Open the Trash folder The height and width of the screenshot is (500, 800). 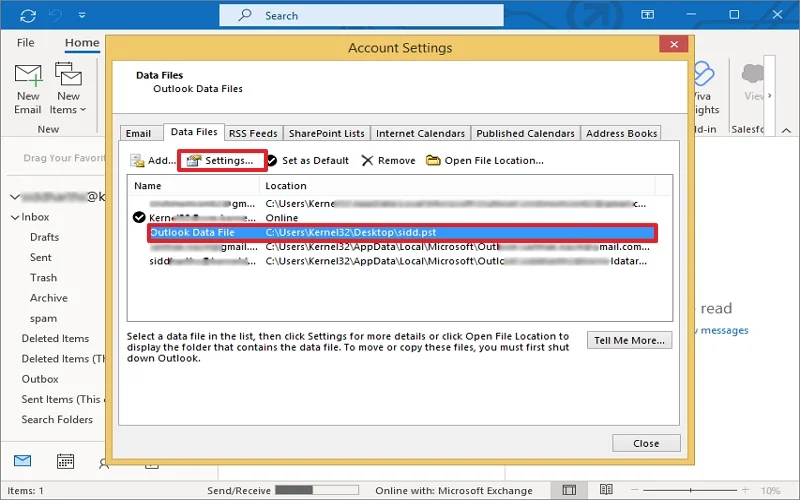[43, 278]
